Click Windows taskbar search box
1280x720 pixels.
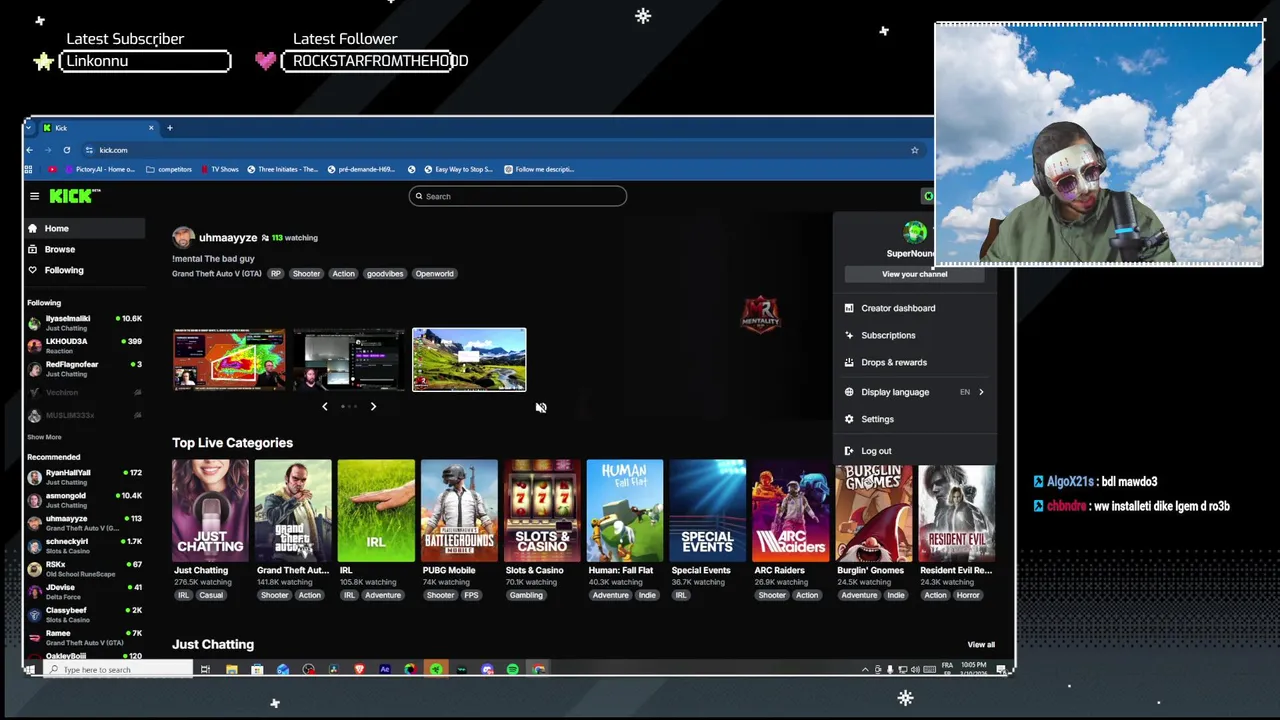(x=118, y=669)
